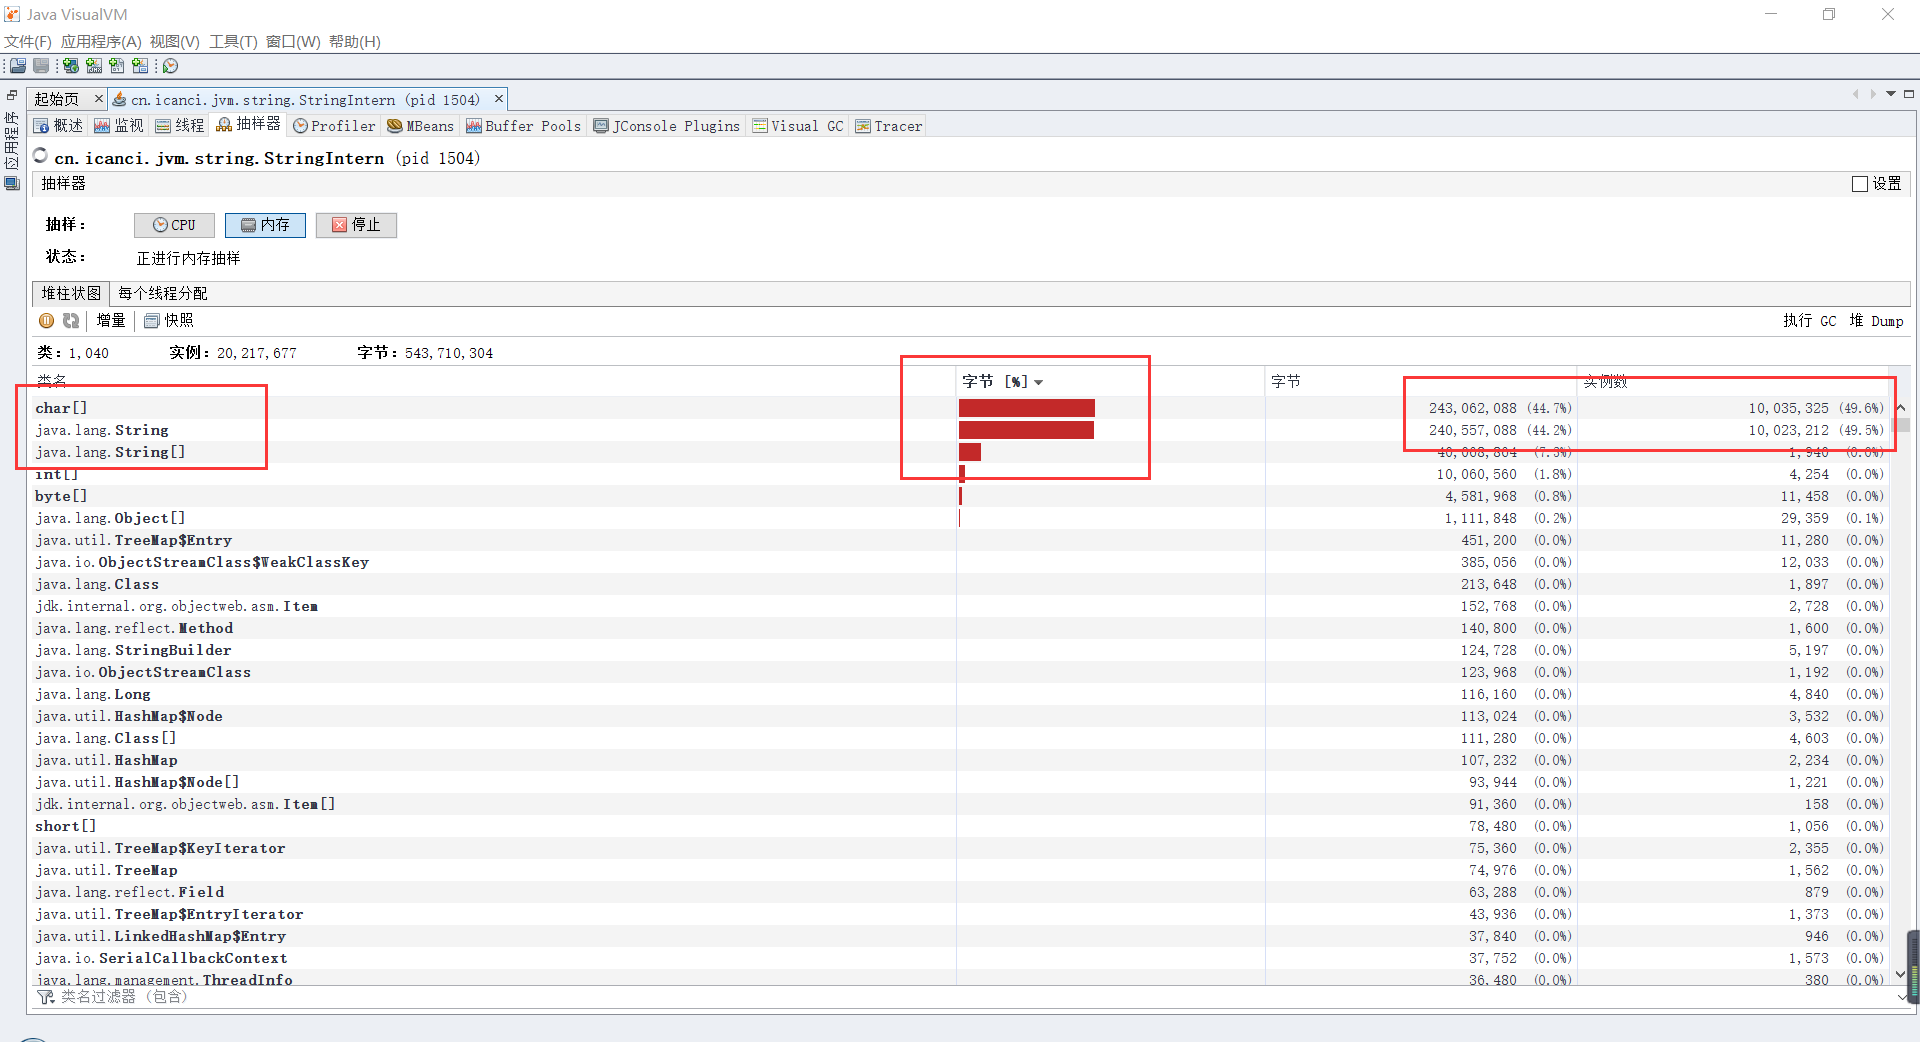Click Heap Dump (堆 Dump) button
The height and width of the screenshot is (1042, 1920).
click(x=1876, y=321)
